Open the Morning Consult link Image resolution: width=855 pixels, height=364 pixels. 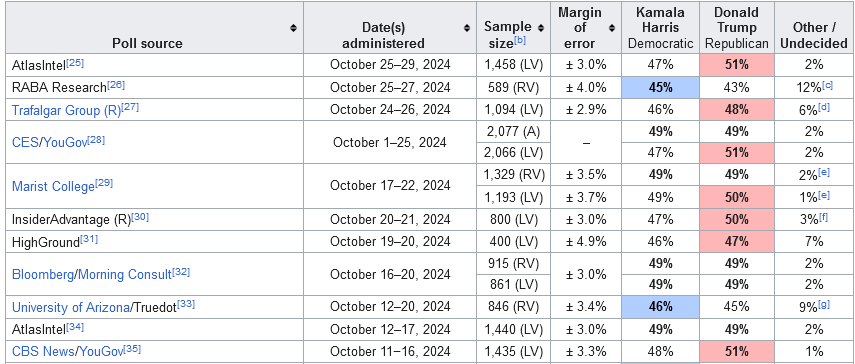click(x=125, y=275)
